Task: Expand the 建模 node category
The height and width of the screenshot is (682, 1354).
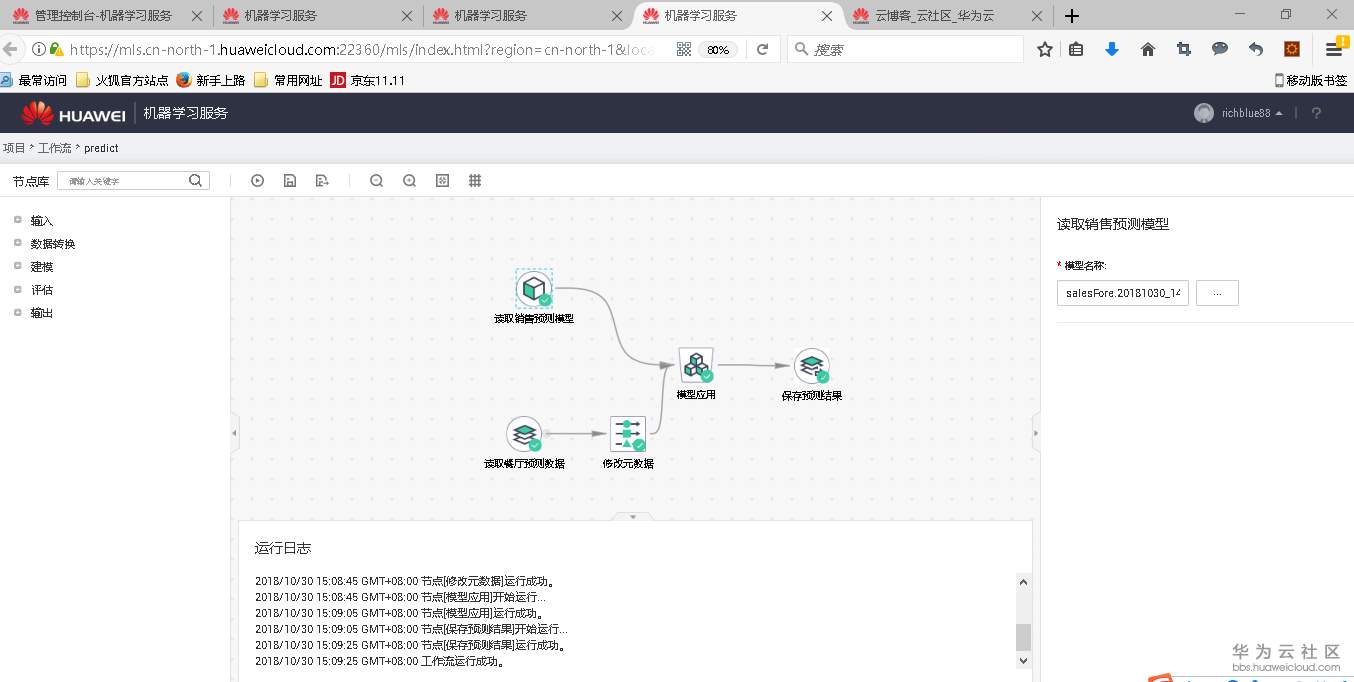Action: [17, 266]
